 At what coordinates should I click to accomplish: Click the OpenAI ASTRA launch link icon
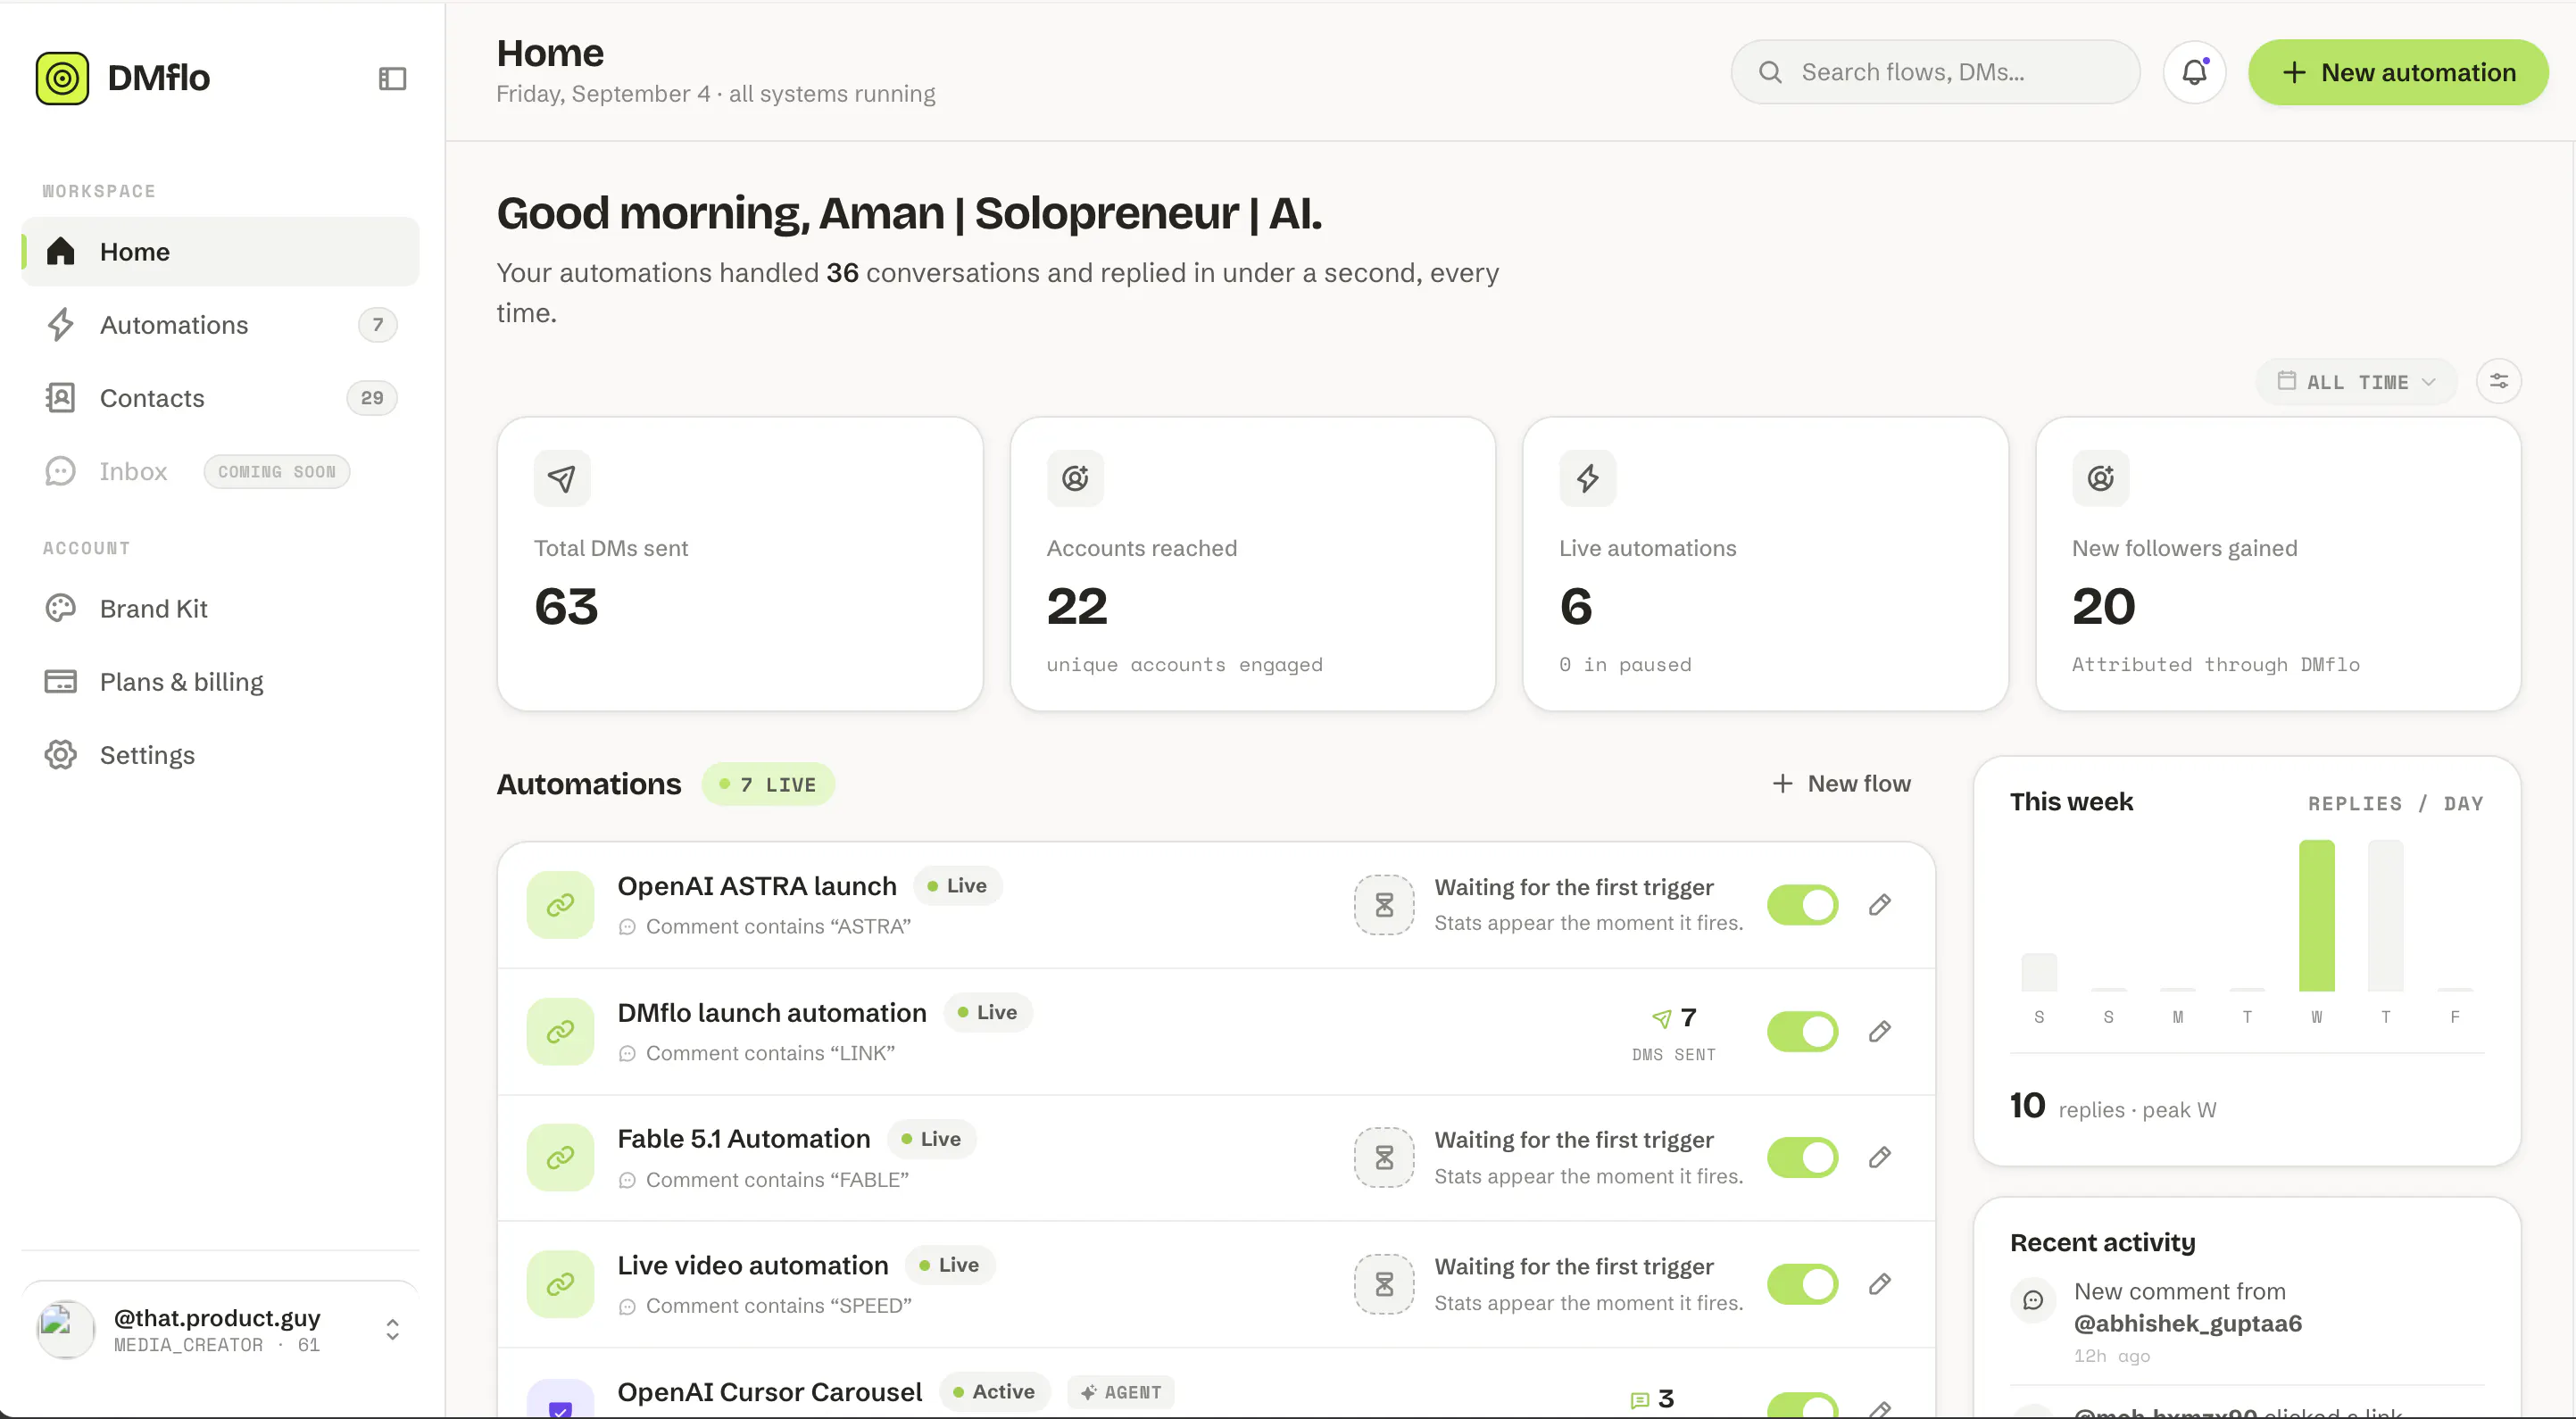coord(560,905)
